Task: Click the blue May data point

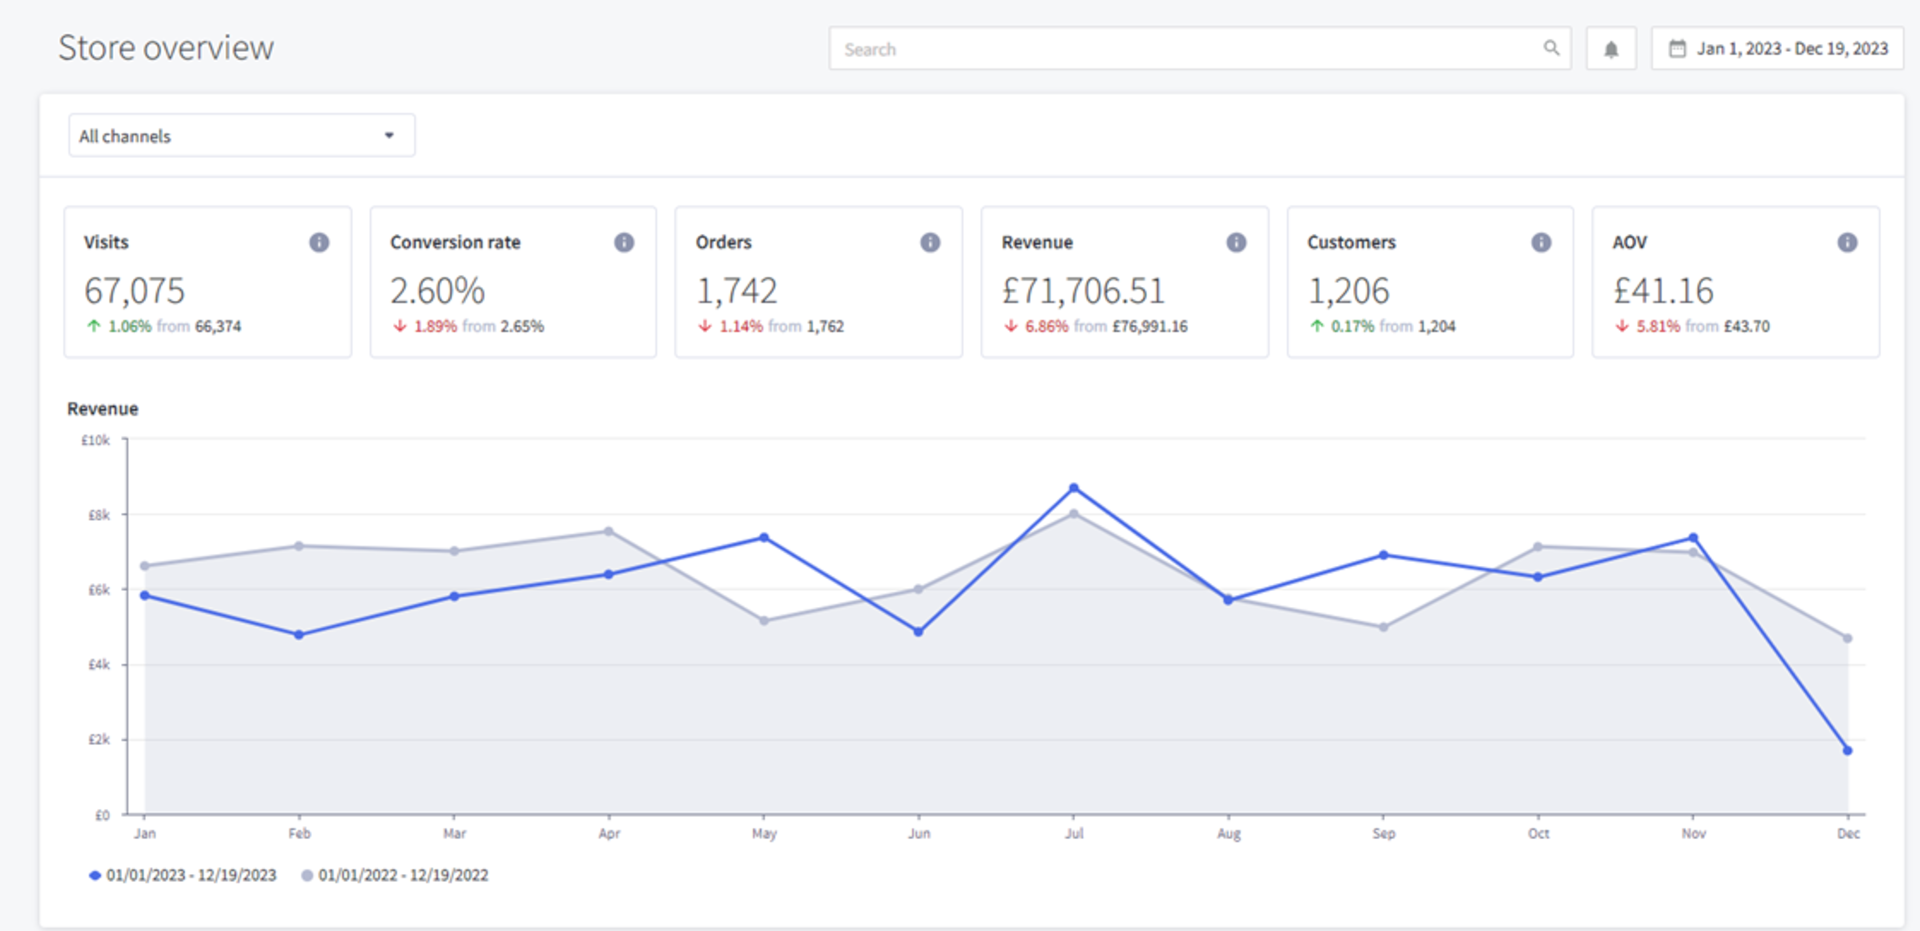Action: pyautogui.click(x=764, y=537)
